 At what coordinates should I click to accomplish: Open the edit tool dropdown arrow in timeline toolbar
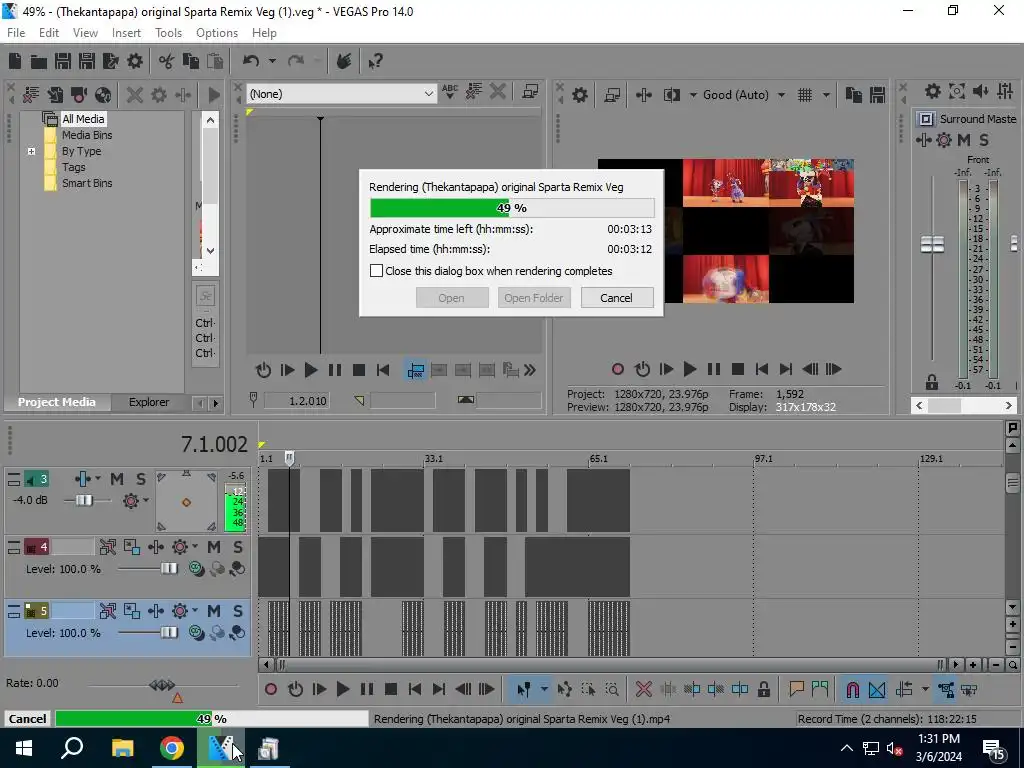click(x=543, y=689)
